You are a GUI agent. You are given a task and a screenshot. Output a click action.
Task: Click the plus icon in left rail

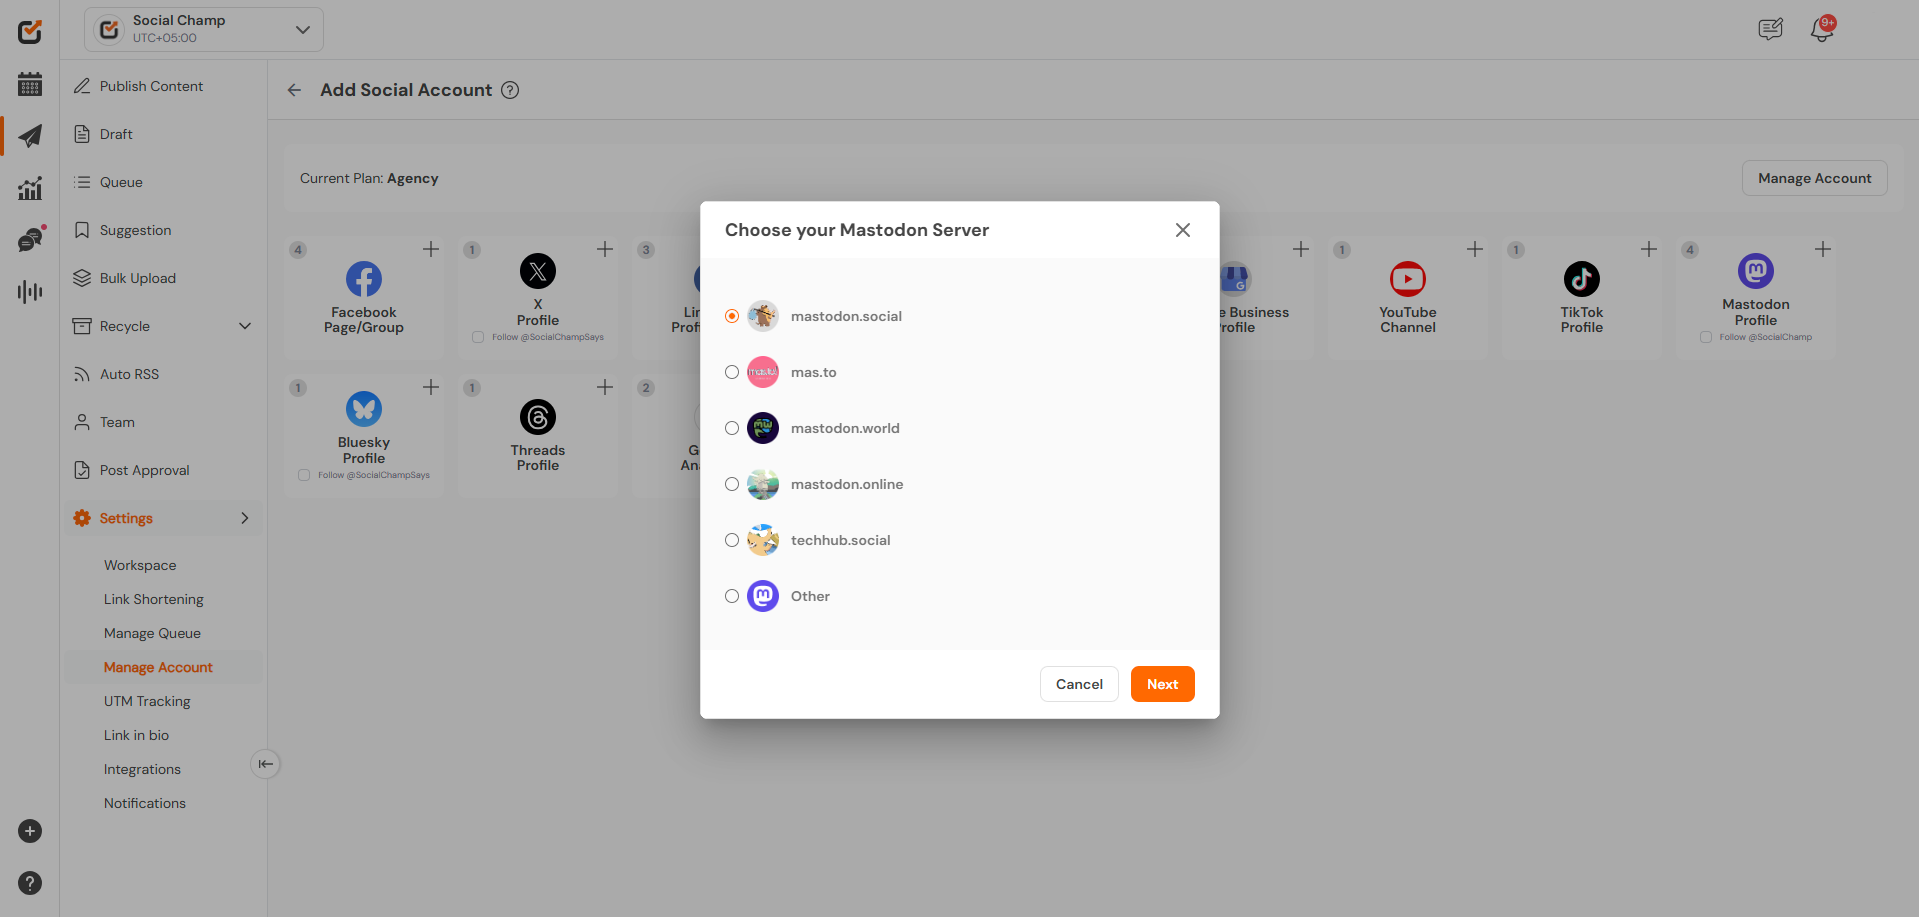point(30,831)
